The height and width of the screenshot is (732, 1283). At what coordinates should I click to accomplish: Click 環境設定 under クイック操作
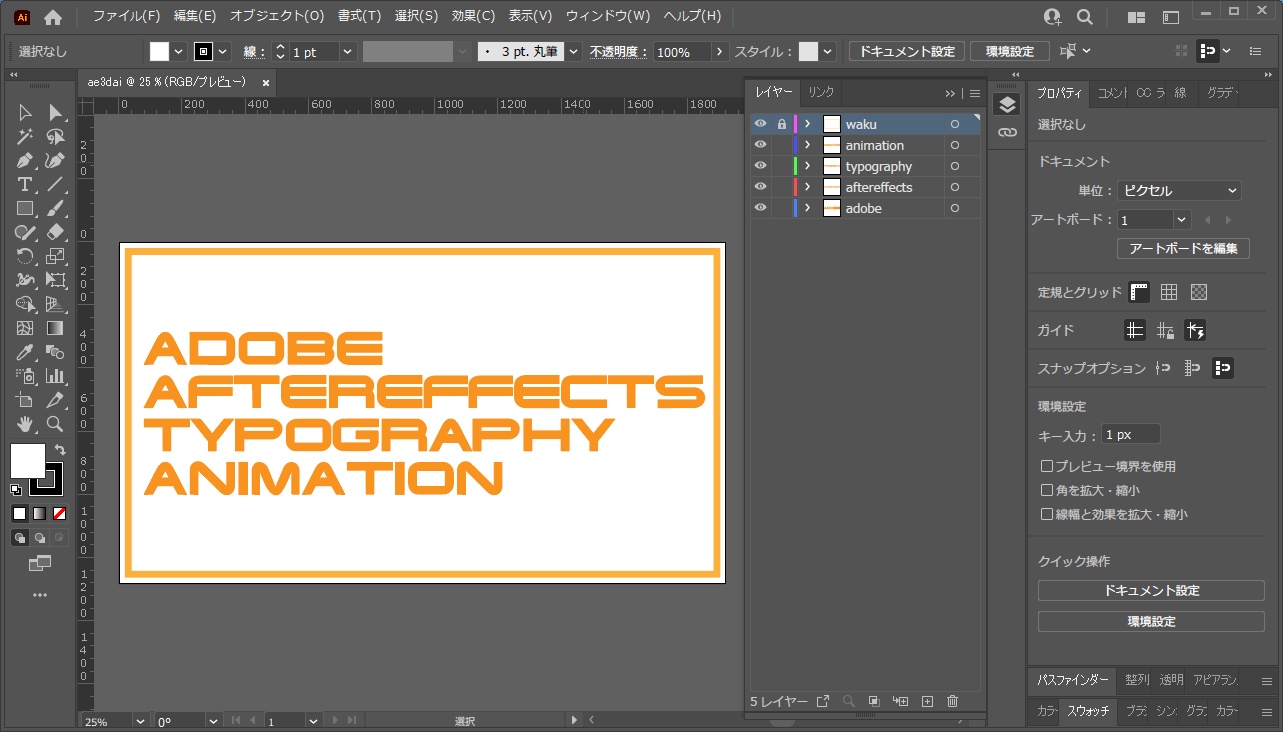1151,621
